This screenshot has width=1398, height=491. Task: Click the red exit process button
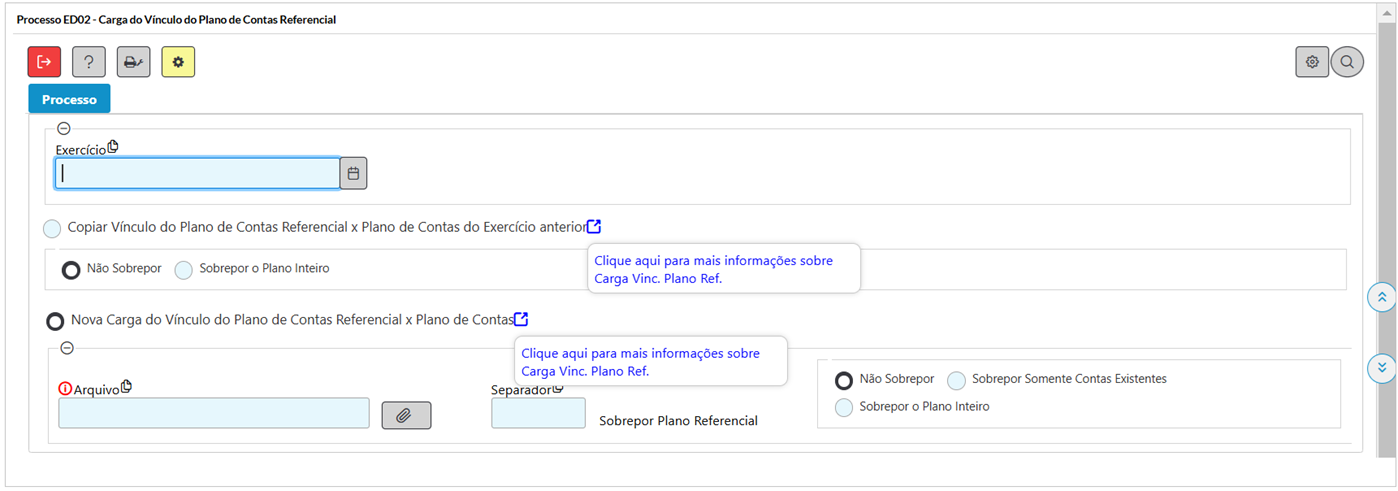tap(44, 62)
